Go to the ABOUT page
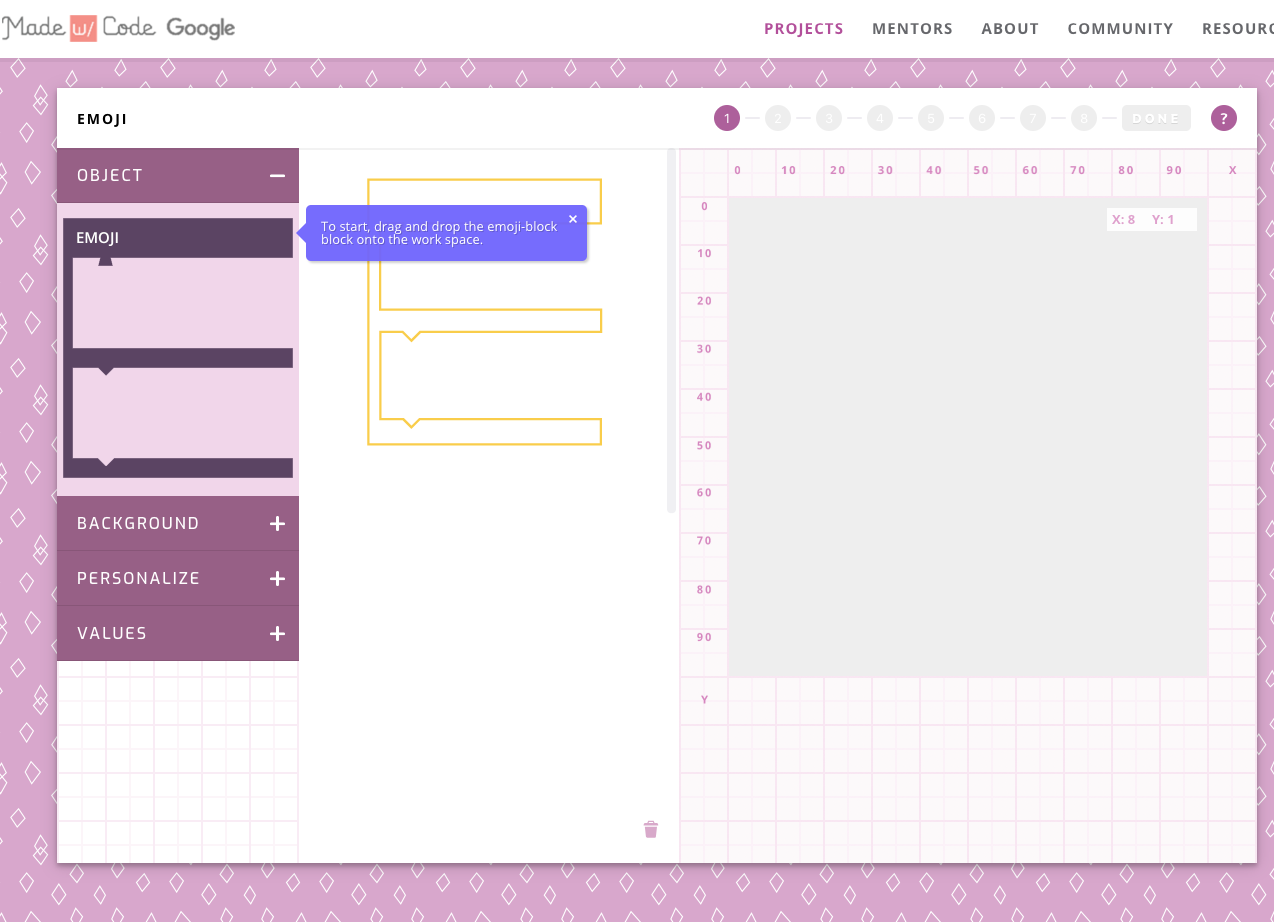Image resolution: width=1274 pixels, height=922 pixels. 1009,29
